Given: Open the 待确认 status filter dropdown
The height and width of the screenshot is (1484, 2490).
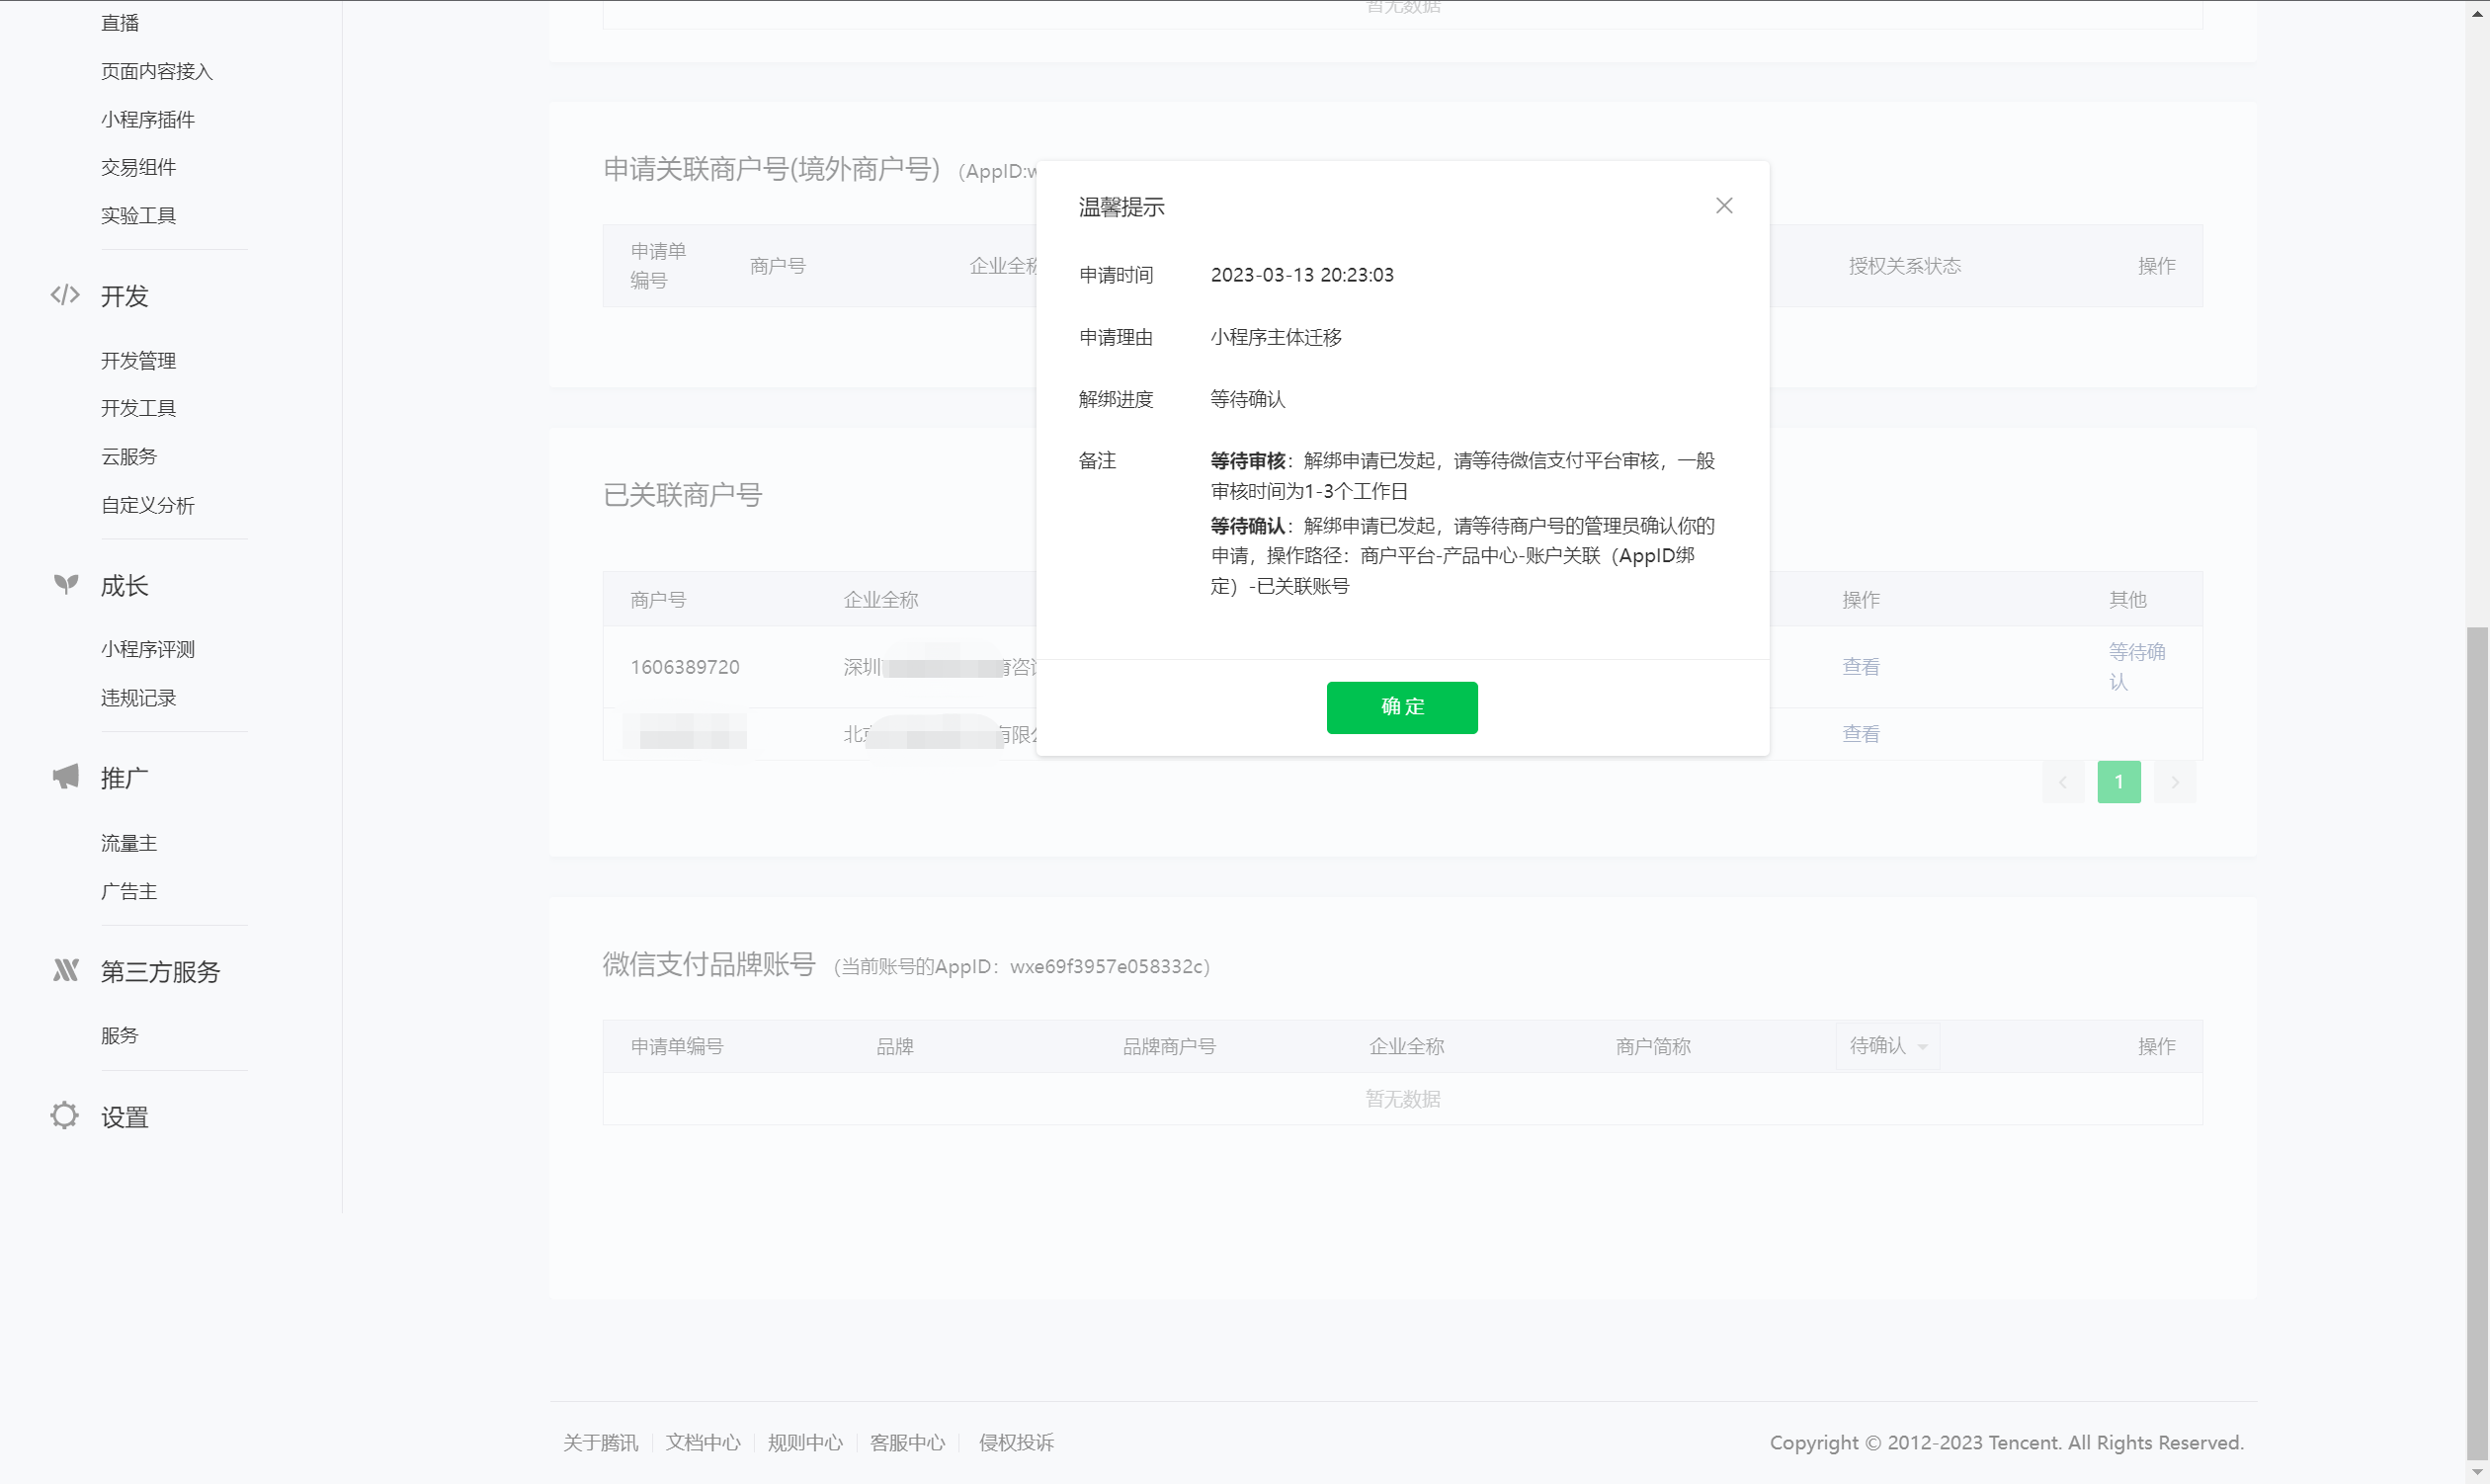Looking at the screenshot, I should [1887, 1046].
